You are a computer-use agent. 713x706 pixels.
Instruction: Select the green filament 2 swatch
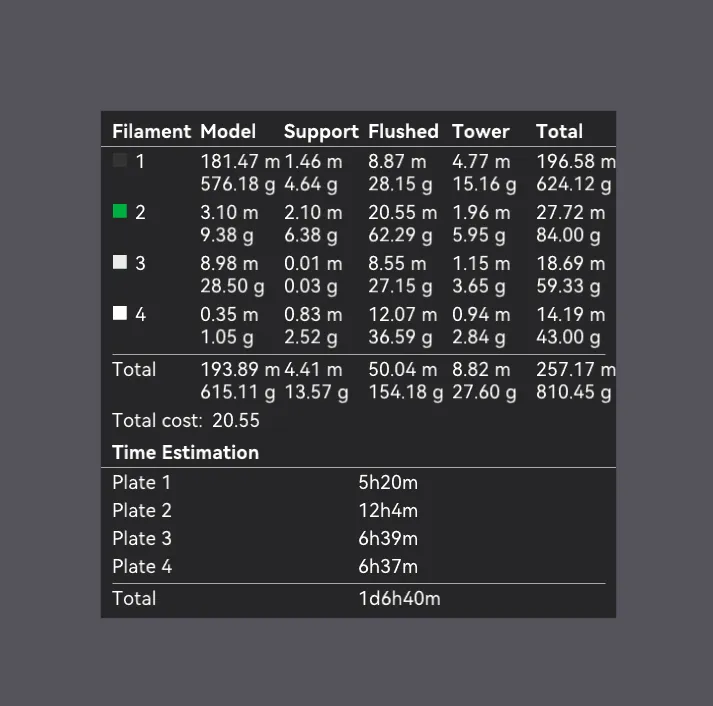(120, 211)
